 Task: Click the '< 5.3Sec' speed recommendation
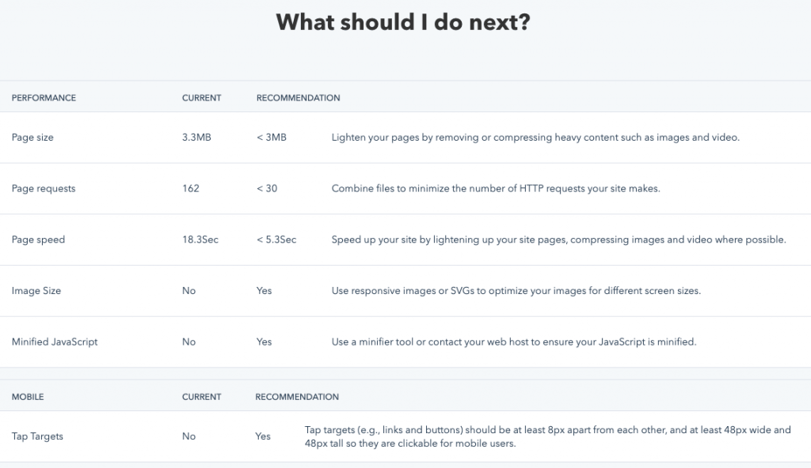tap(276, 239)
